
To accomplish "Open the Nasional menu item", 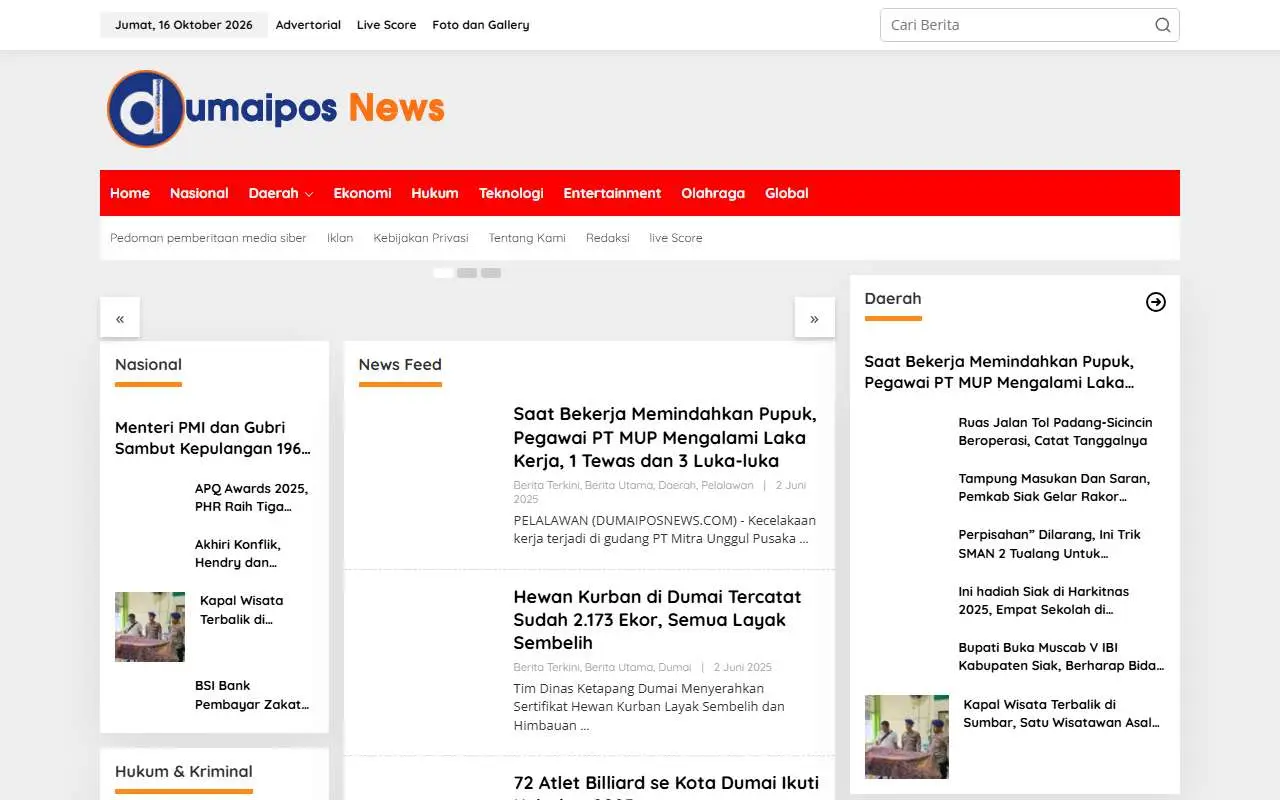I will [199, 193].
